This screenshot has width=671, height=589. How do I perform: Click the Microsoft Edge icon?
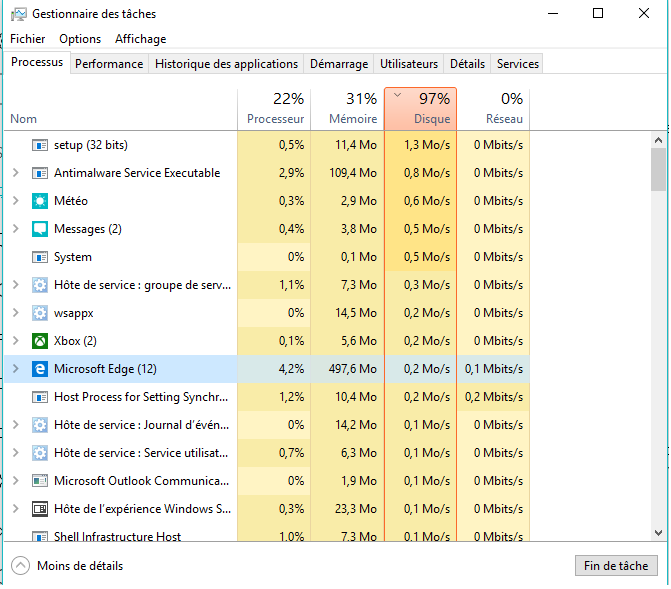coord(40,369)
